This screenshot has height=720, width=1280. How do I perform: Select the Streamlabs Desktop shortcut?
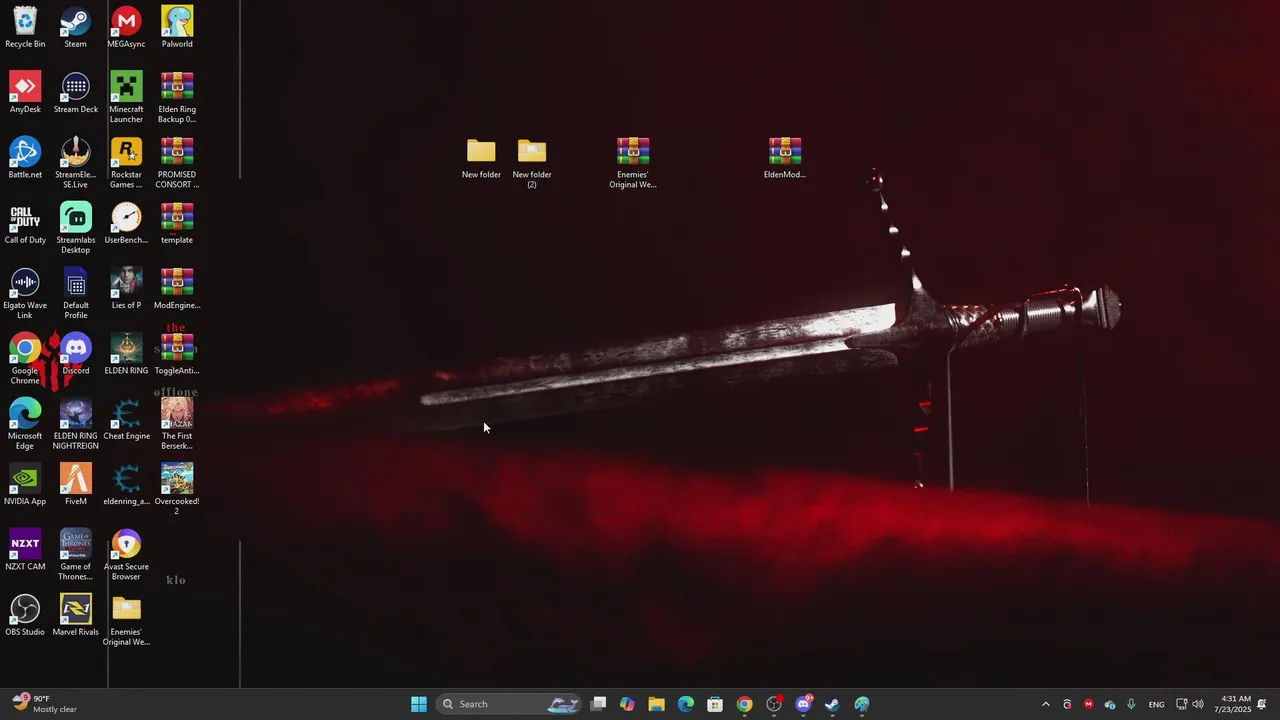pyautogui.click(x=75, y=228)
